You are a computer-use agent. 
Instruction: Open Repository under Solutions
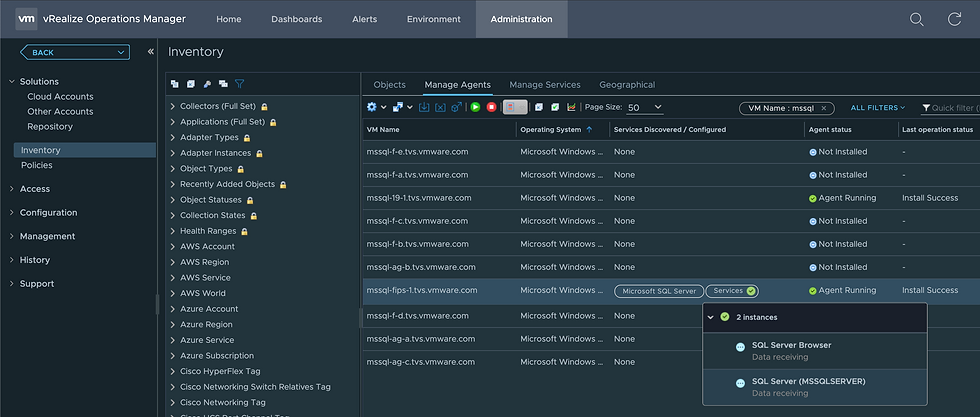(x=50, y=127)
